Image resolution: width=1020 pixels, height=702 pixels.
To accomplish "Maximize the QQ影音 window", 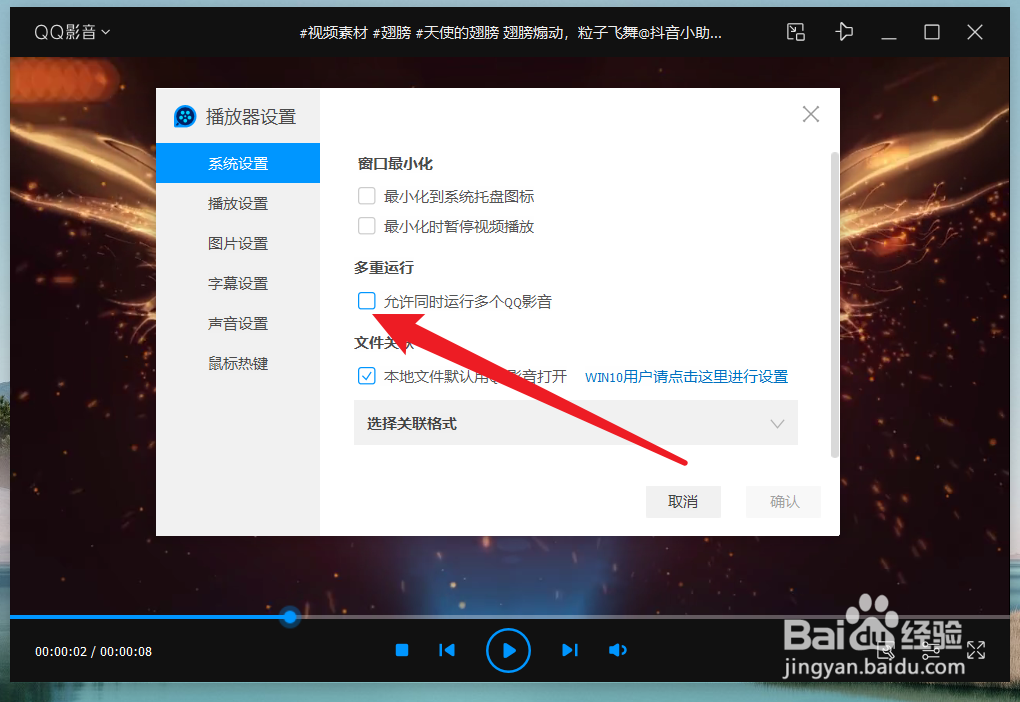I will tap(932, 32).
